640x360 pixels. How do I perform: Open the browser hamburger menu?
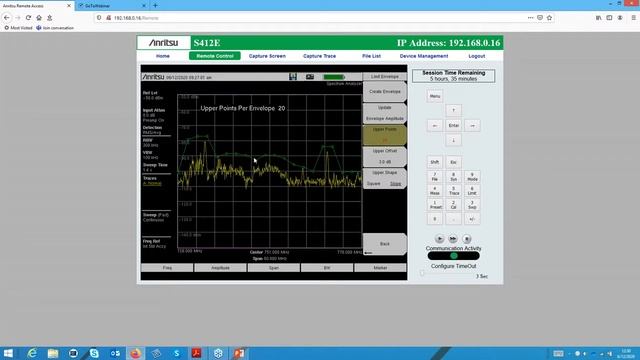[633, 18]
